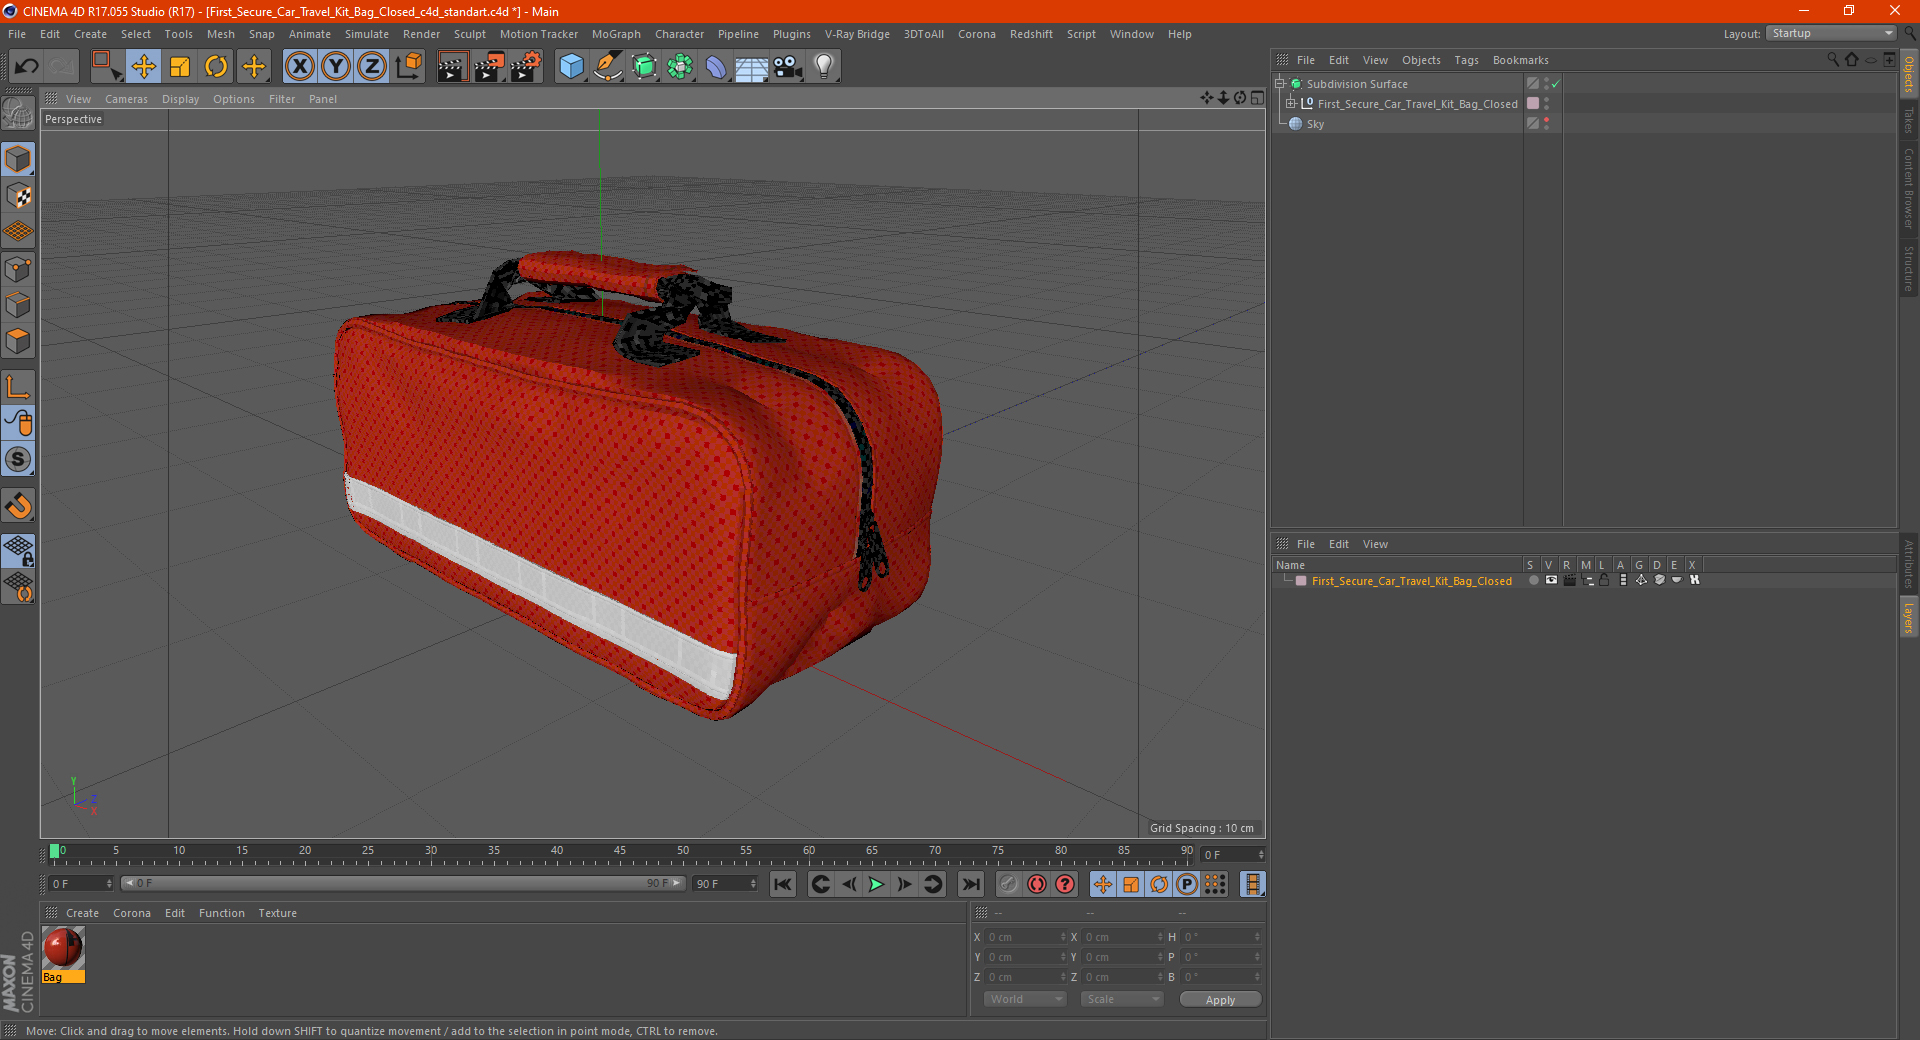Open the World coordinate dropdown
Viewport: 1920px width, 1040px height.
click(1025, 999)
